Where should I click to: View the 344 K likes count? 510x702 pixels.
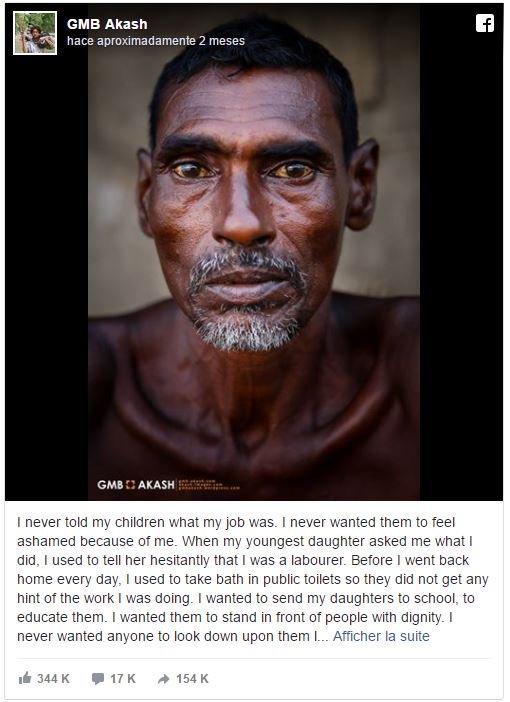coord(53,679)
